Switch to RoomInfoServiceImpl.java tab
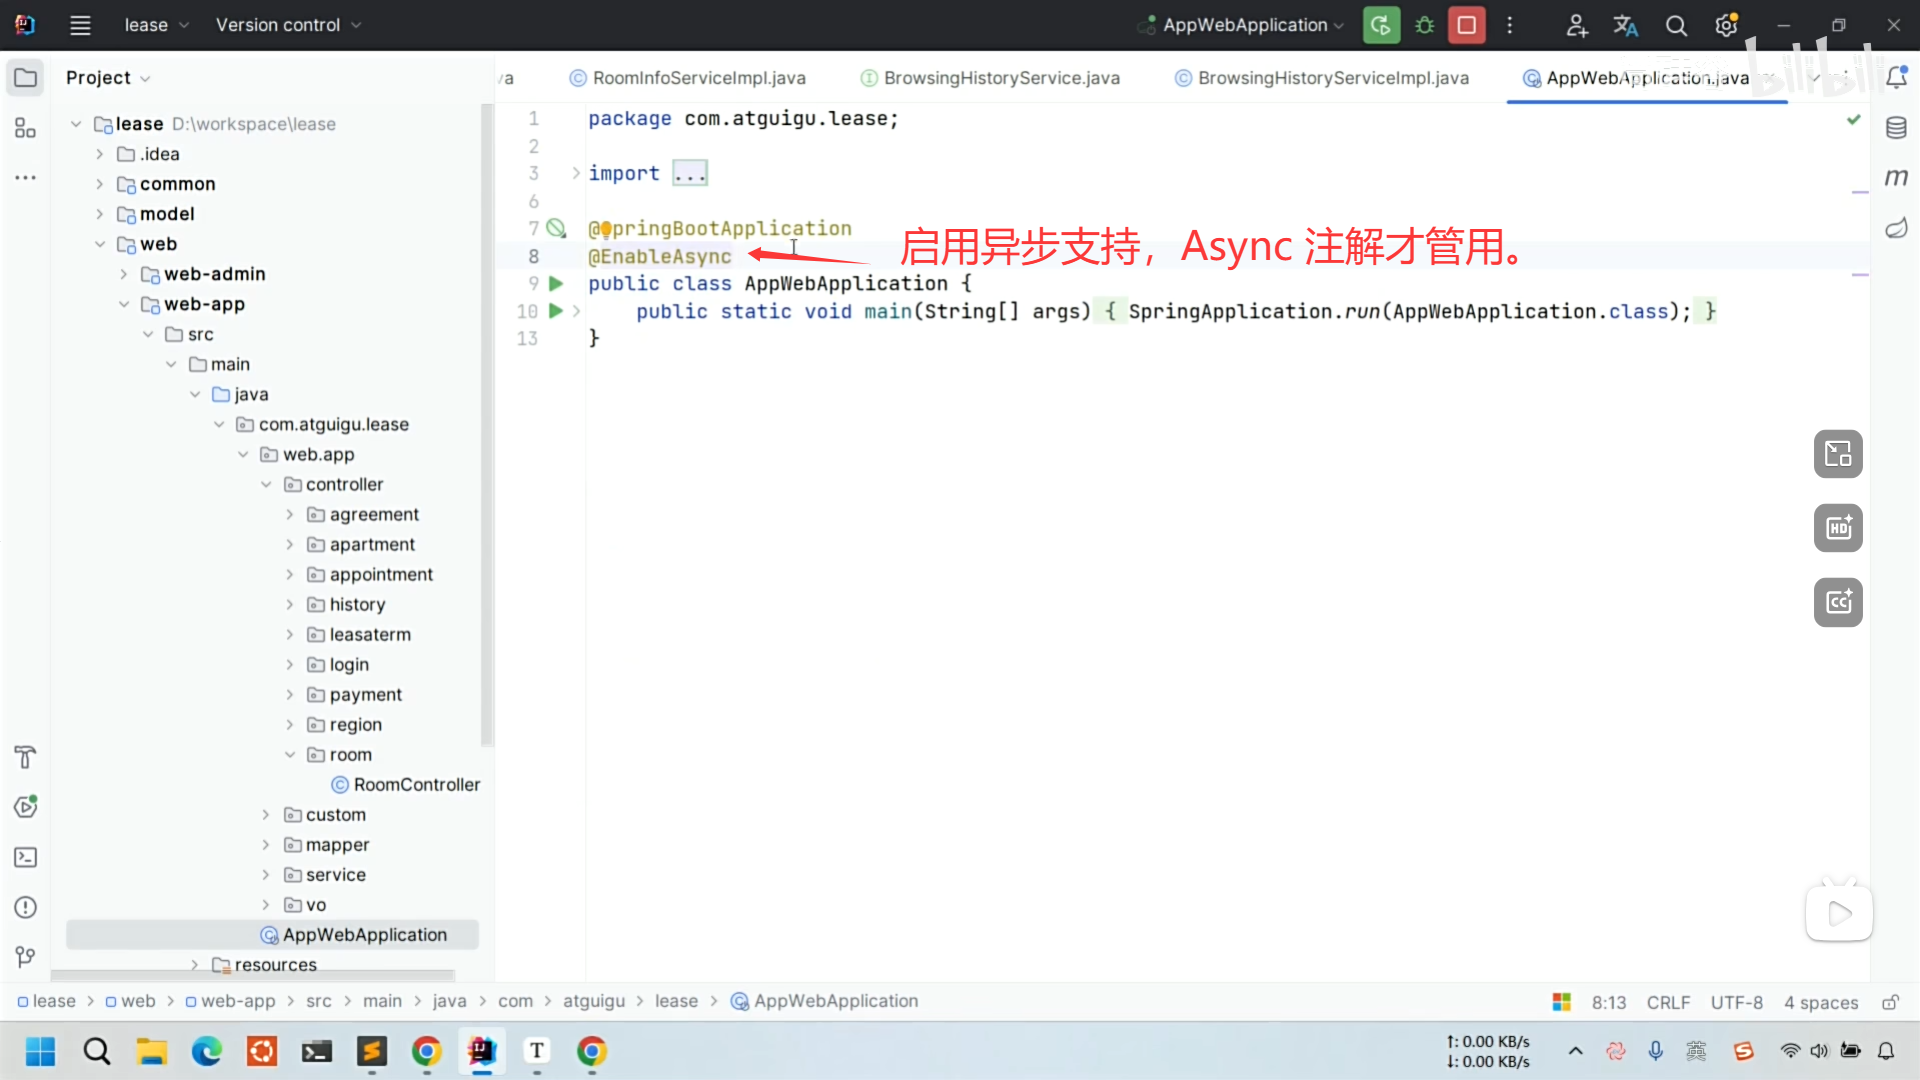Viewport: 1920px width, 1080px height. point(698,78)
